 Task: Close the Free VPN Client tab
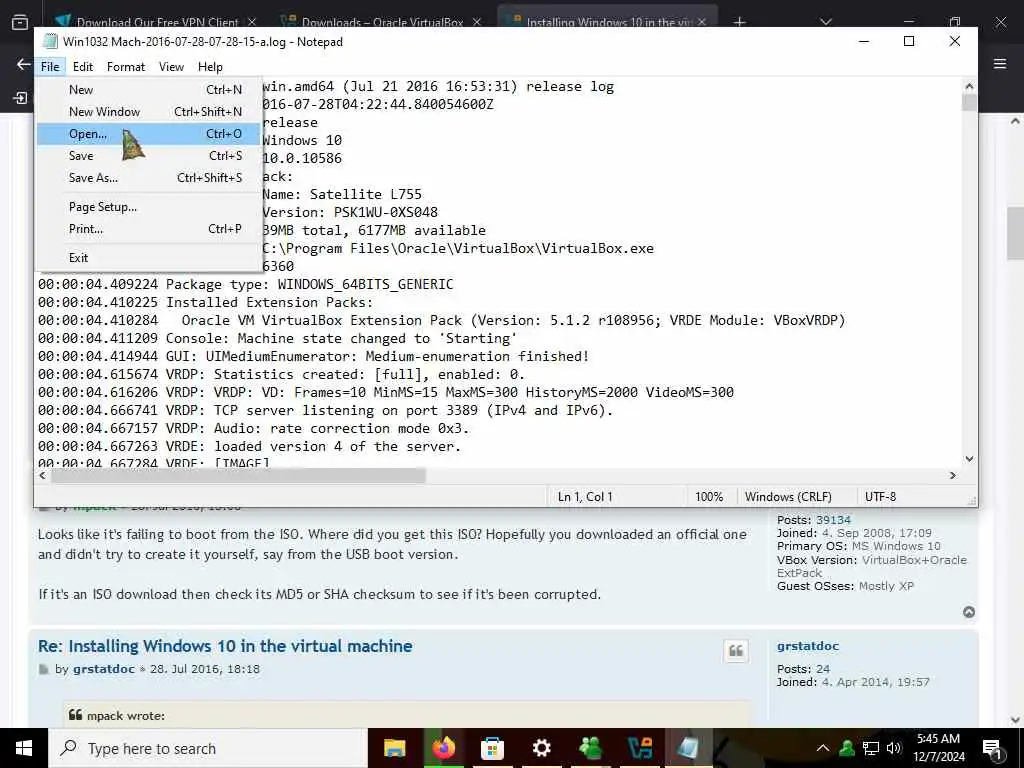tap(252, 22)
